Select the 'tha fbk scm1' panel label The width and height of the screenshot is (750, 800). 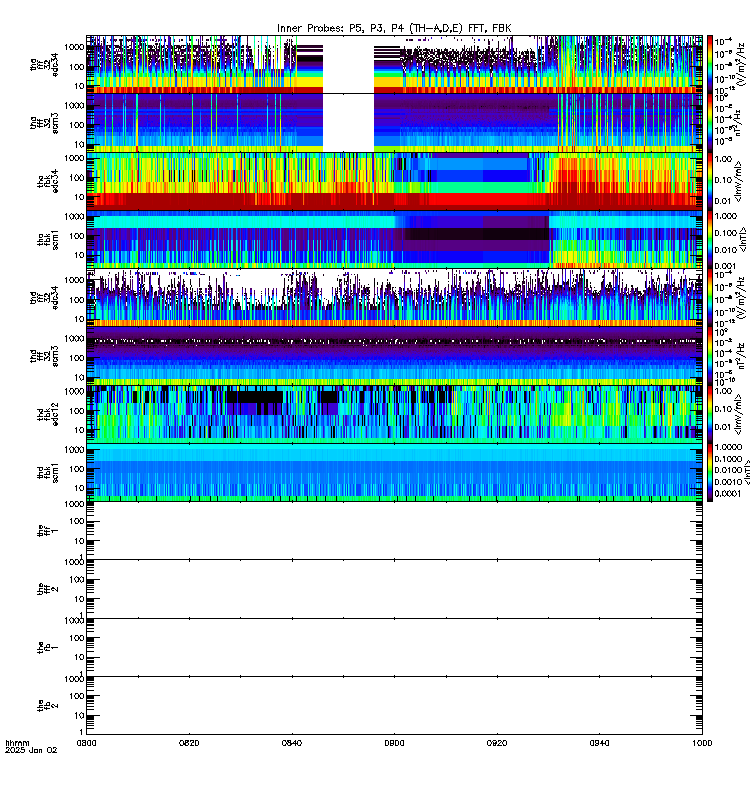(47, 239)
